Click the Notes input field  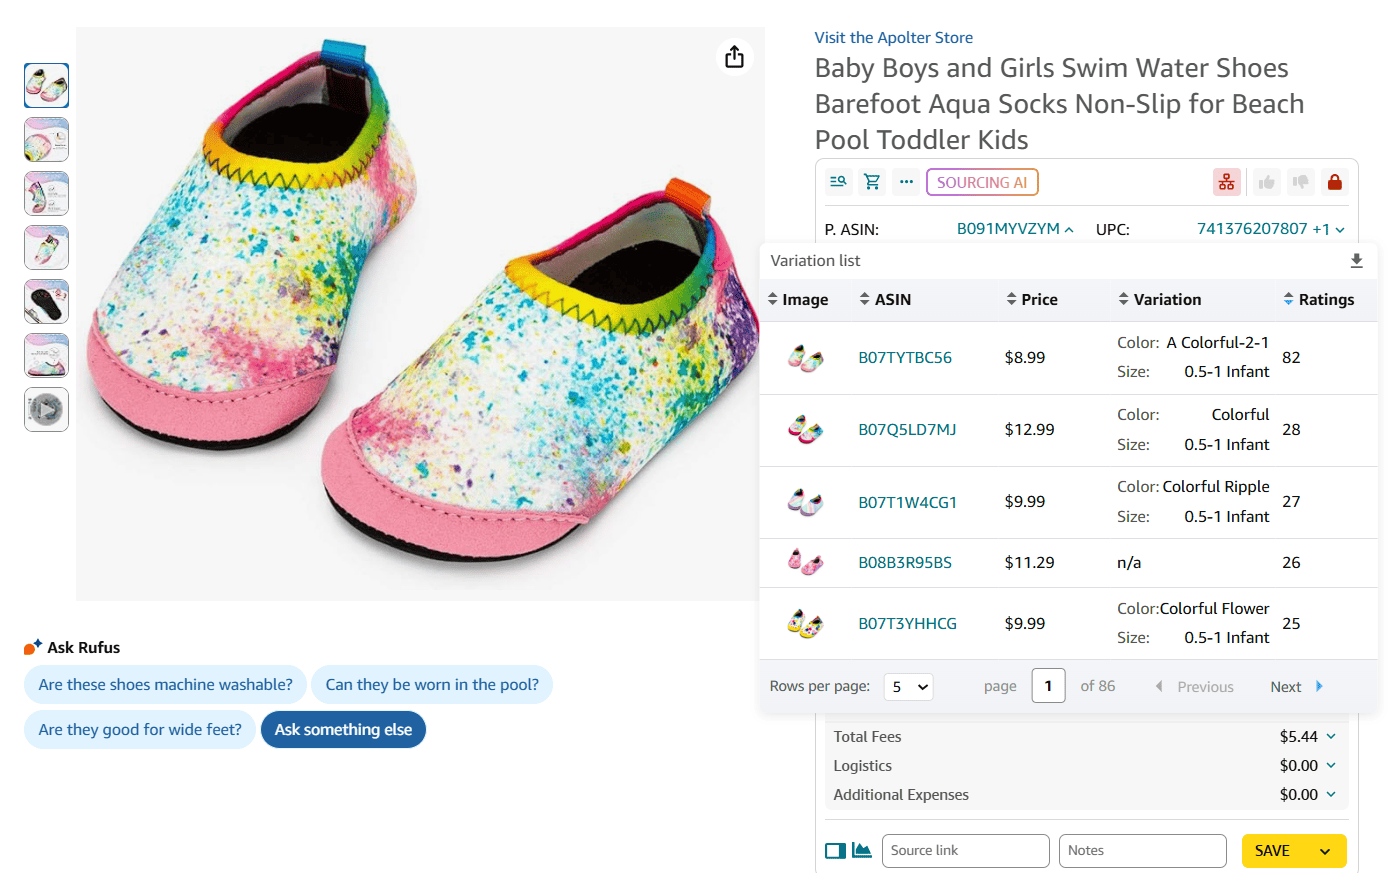(x=1142, y=851)
